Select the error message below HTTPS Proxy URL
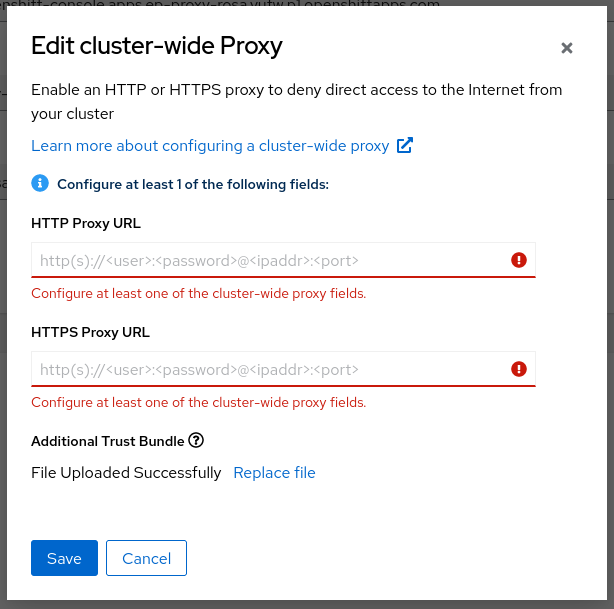This screenshot has width=614, height=609. click(199, 403)
